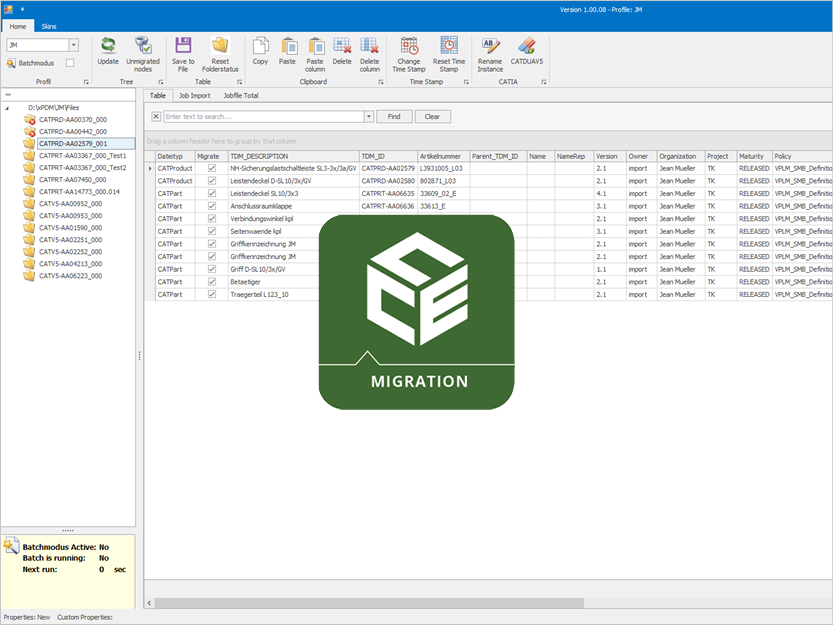The width and height of the screenshot is (833, 625).
Task: Toggle Migrate checkbox for Verbindungswinkel kpl
Action: (212, 218)
